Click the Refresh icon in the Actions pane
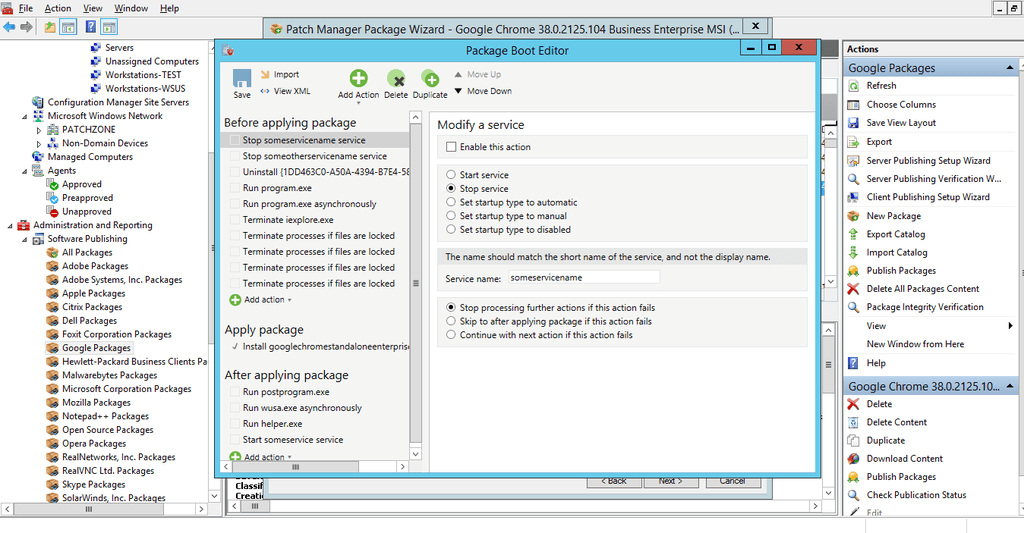Viewport: 1024px width, 533px height. 853,86
